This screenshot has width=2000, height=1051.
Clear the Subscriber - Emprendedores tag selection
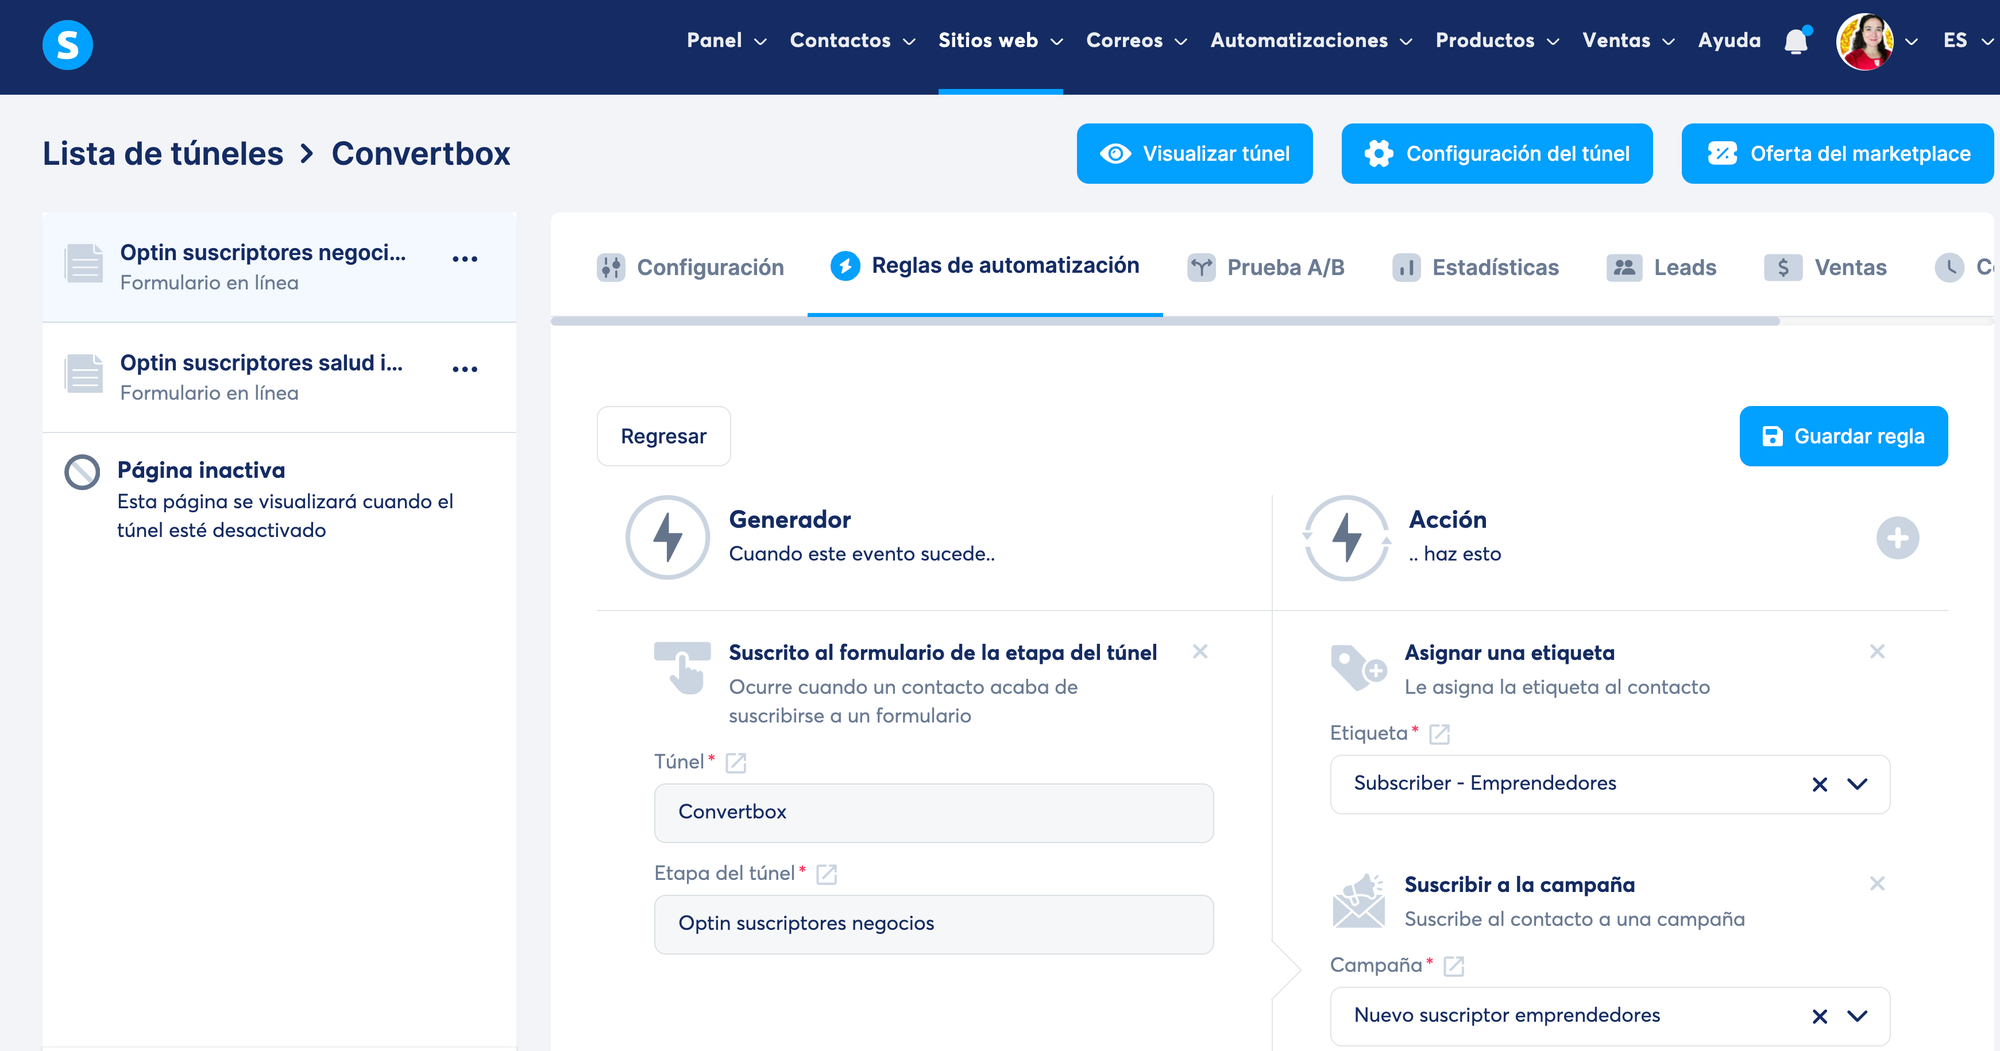coord(1820,785)
